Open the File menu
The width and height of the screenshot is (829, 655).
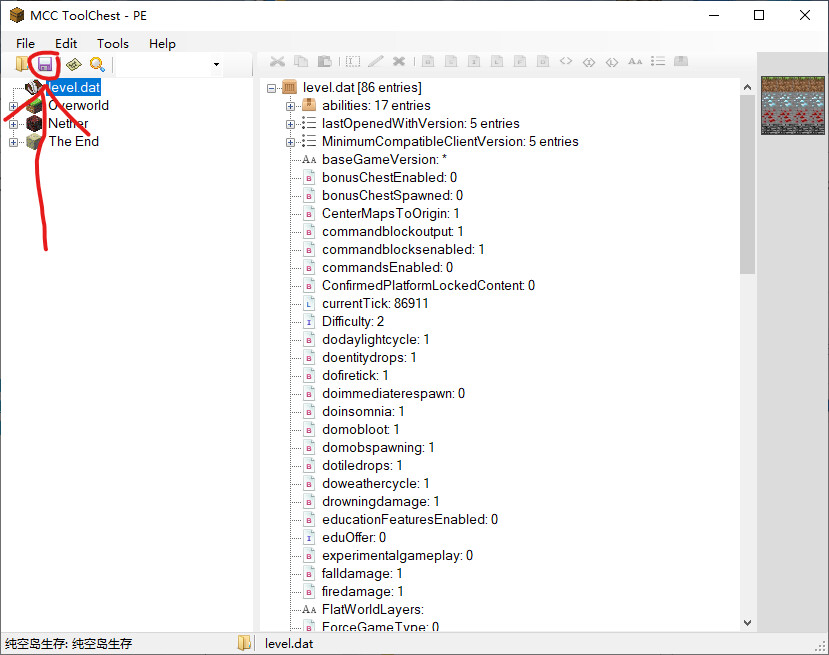[x=25, y=43]
